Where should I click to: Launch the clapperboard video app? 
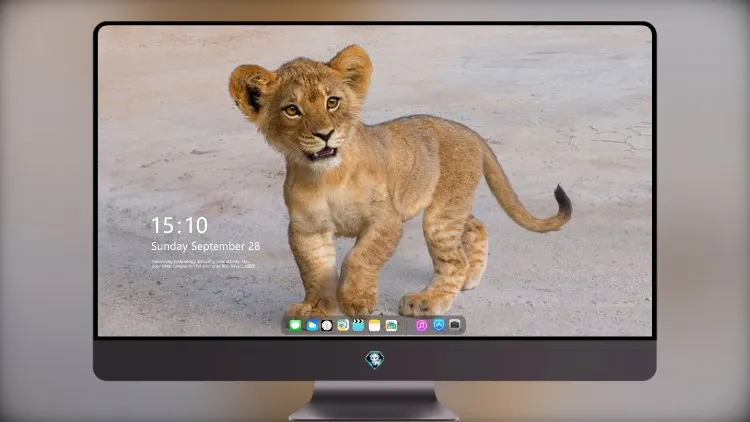358,325
